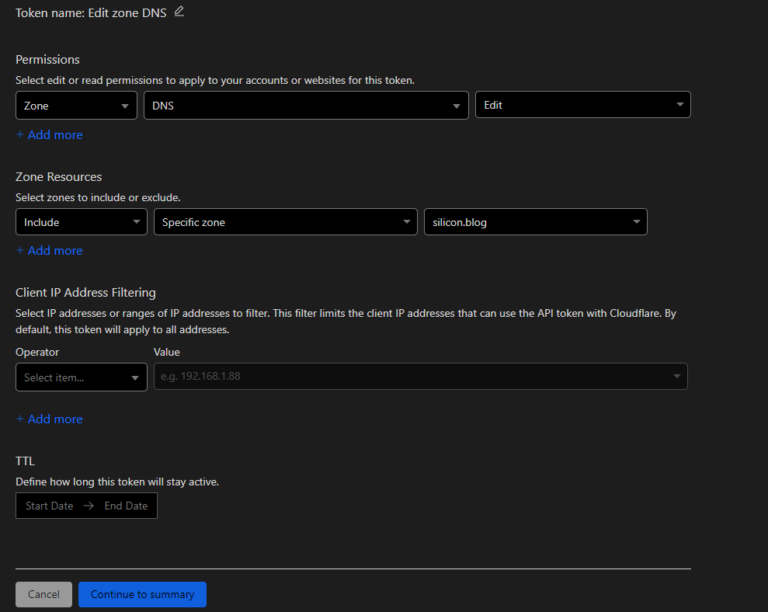Open the Include zone resources dropdown
Viewport: 768px width, 612px height.
81,222
